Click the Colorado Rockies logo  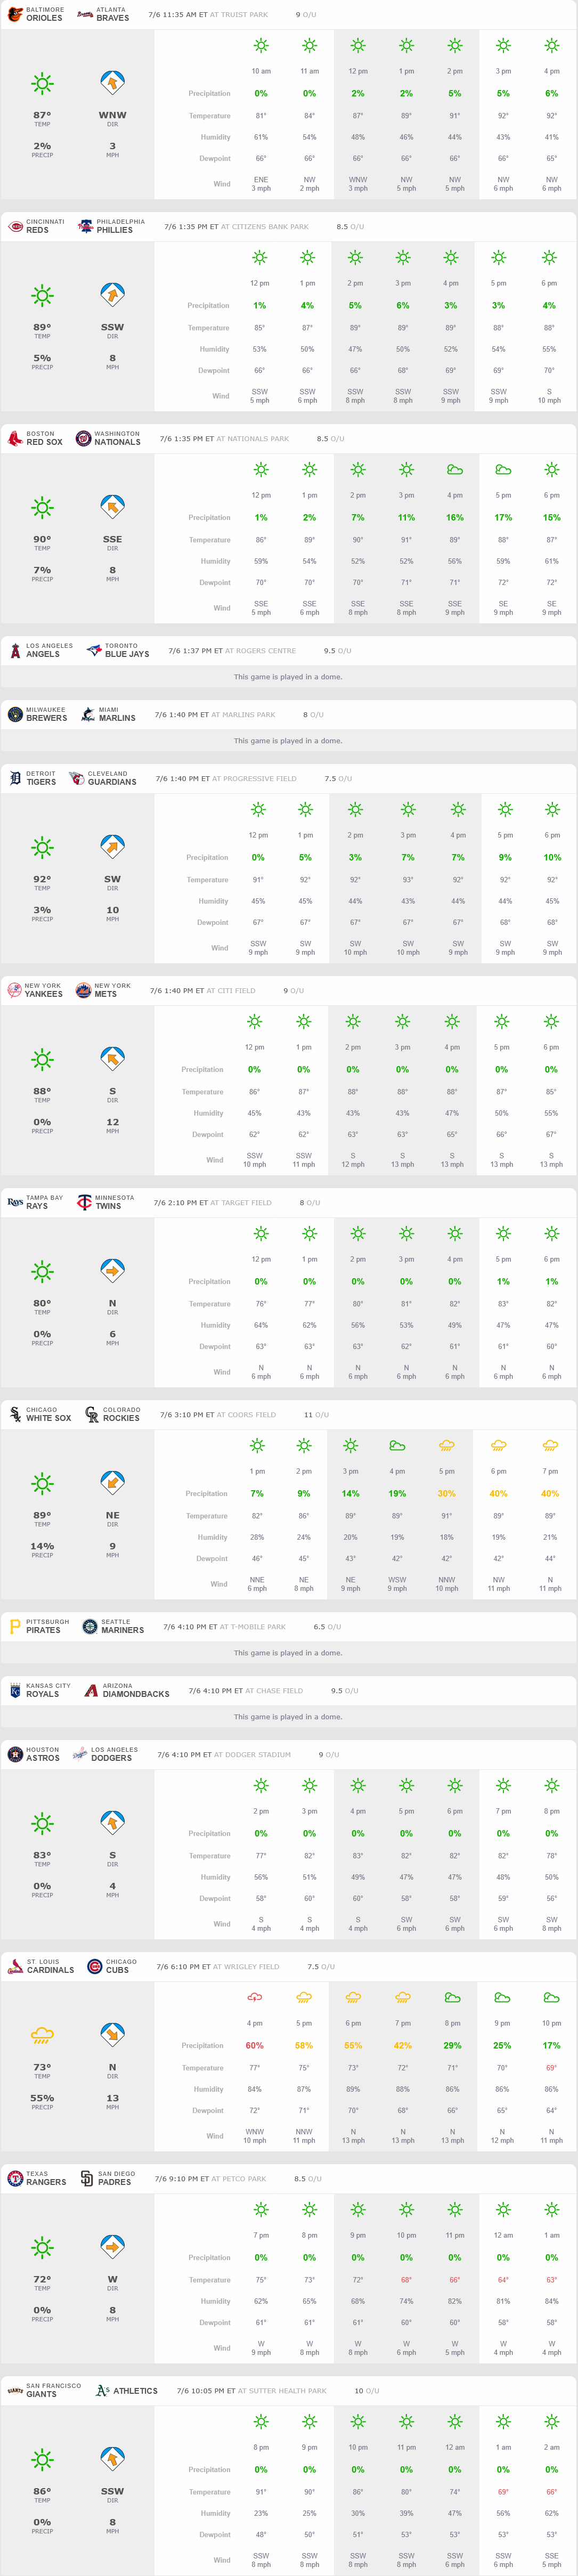pyautogui.click(x=92, y=1414)
